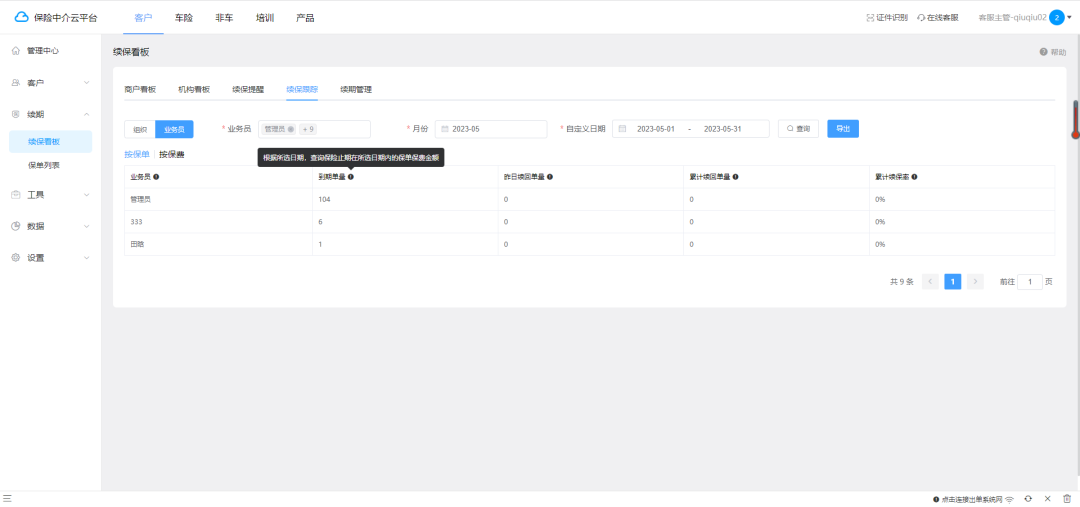Click the 客户 people icon in sidebar
The height and width of the screenshot is (507, 1080).
[x=16, y=83]
